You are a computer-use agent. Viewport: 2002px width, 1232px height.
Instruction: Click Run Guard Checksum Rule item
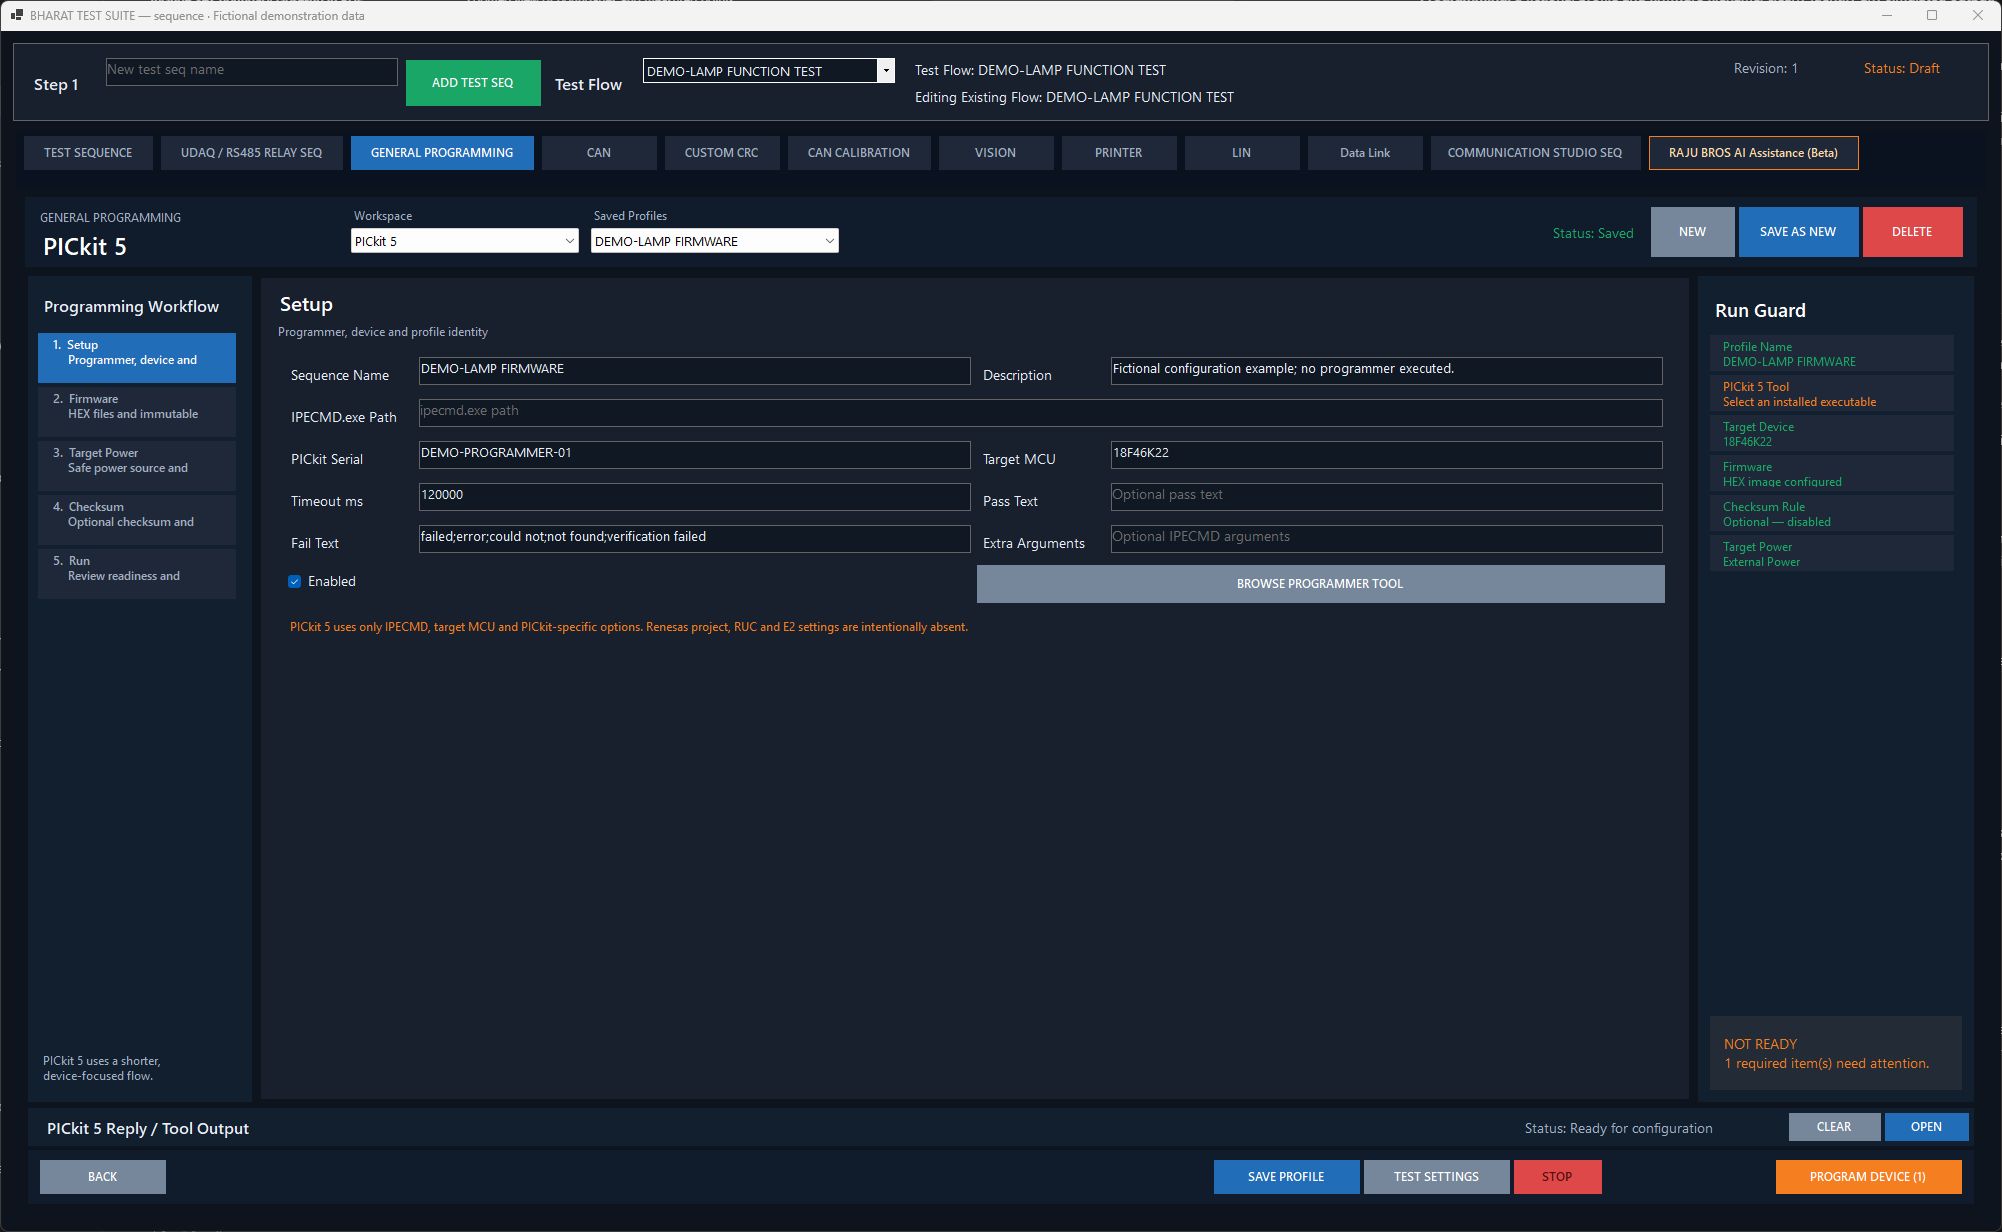coord(1832,514)
